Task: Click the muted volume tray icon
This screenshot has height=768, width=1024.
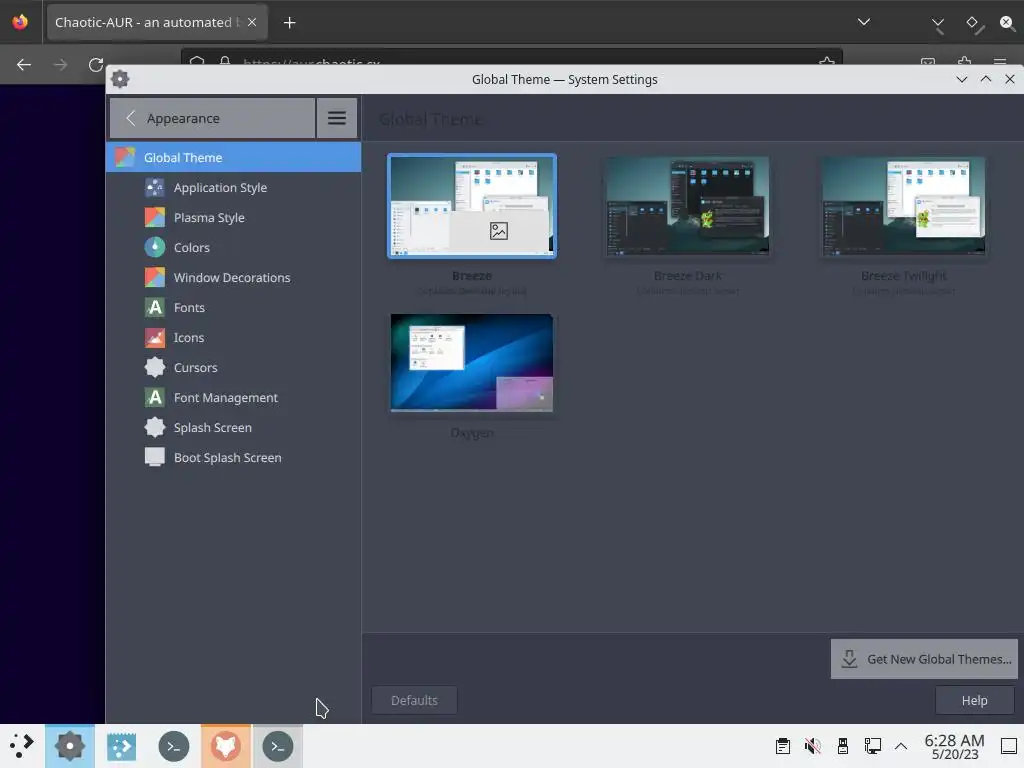Action: pos(812,746)
